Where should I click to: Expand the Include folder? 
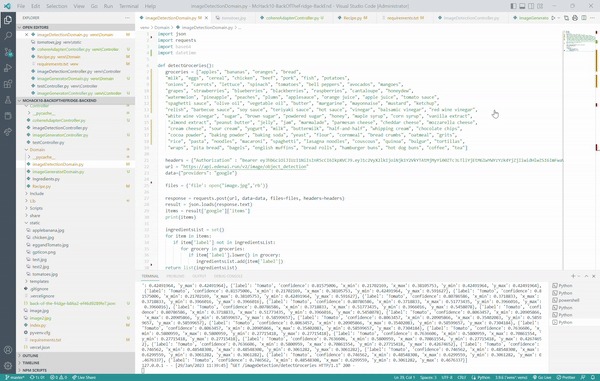click(76, 194)
